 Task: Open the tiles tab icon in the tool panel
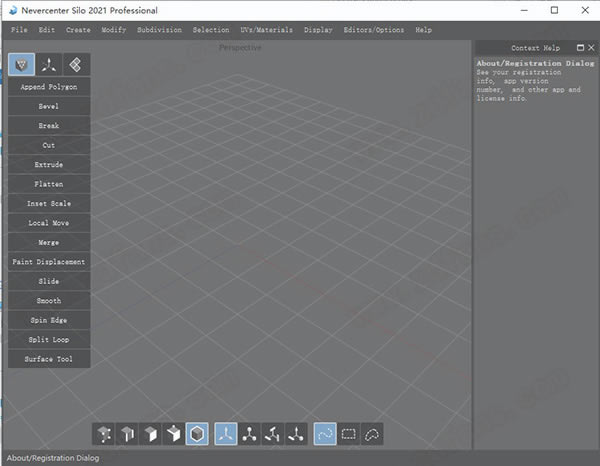76,65
